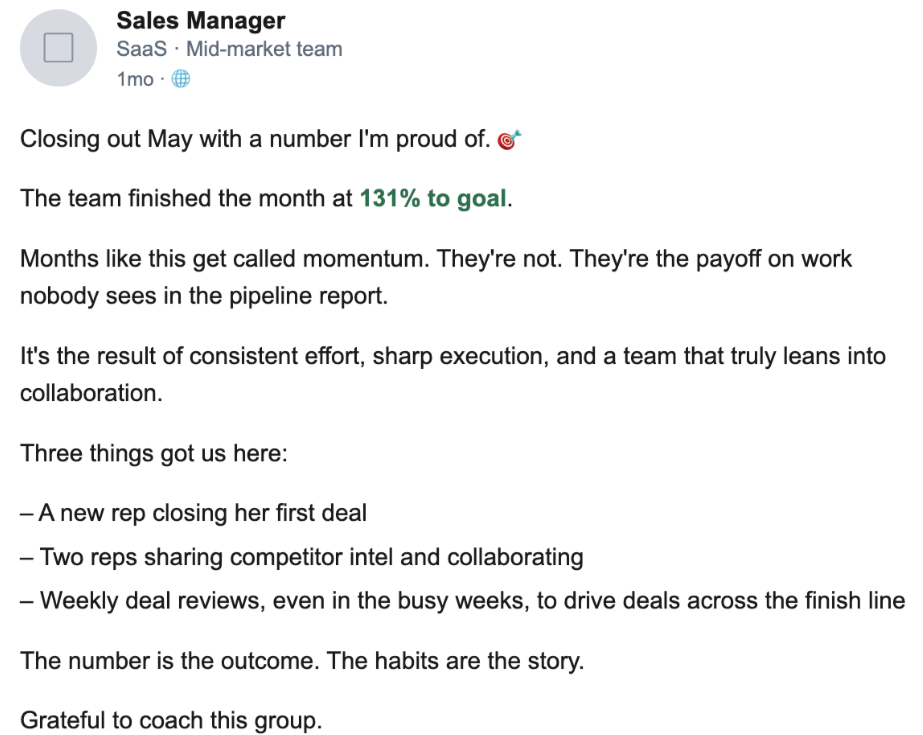This screenshot has width=923, height=735.
Task: Click the profile avatar placeholder image
Action: pyautogui.click(x=58, y=48)
